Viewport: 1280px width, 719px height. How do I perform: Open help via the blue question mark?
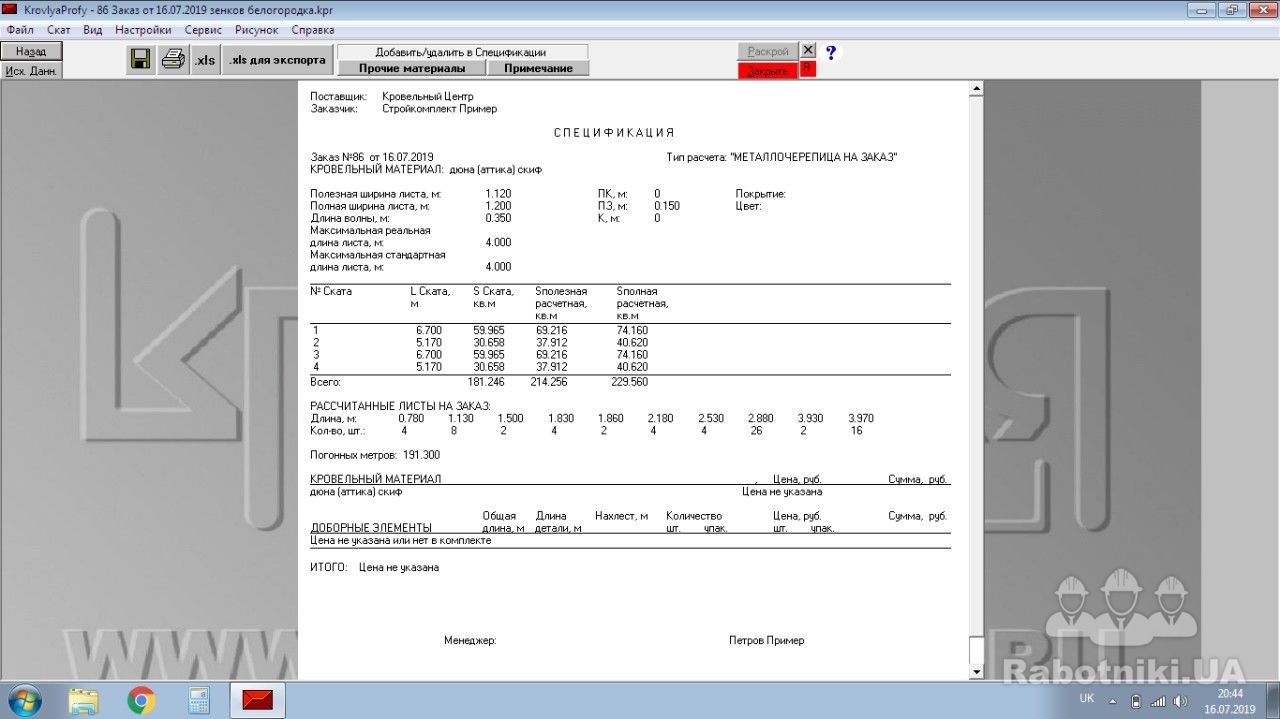point(830,52)
